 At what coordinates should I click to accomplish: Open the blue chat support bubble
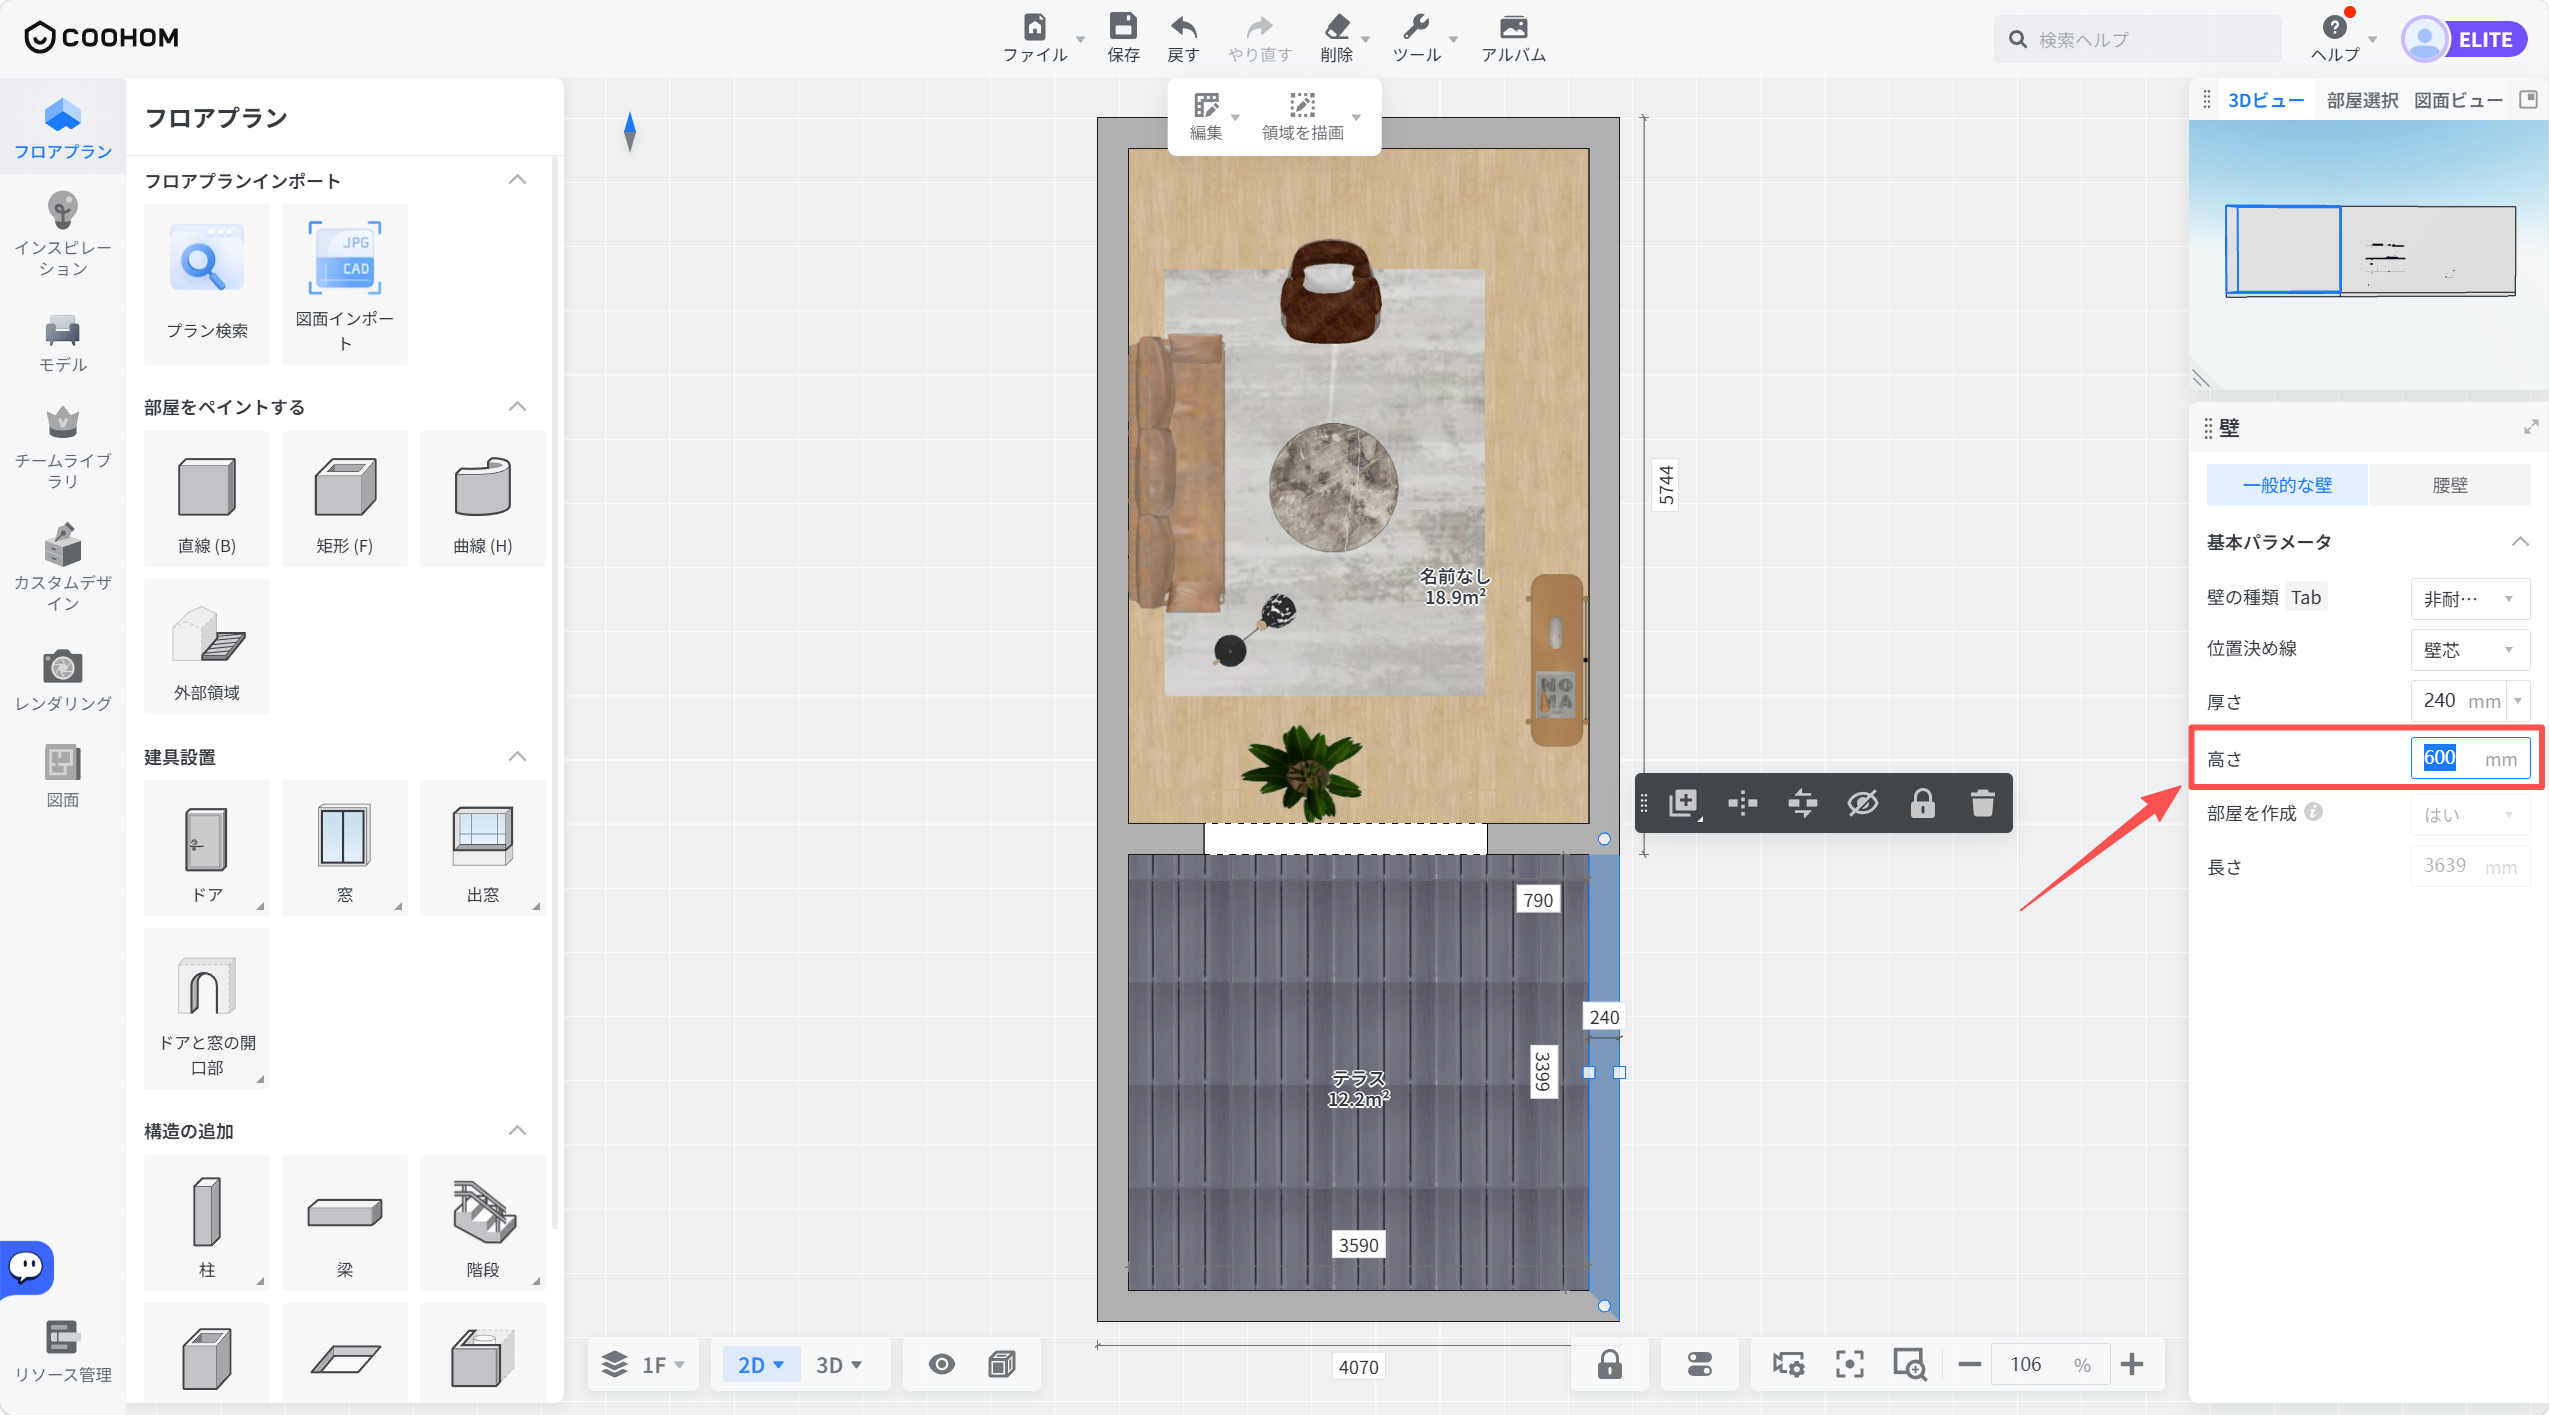(26, 1267)
